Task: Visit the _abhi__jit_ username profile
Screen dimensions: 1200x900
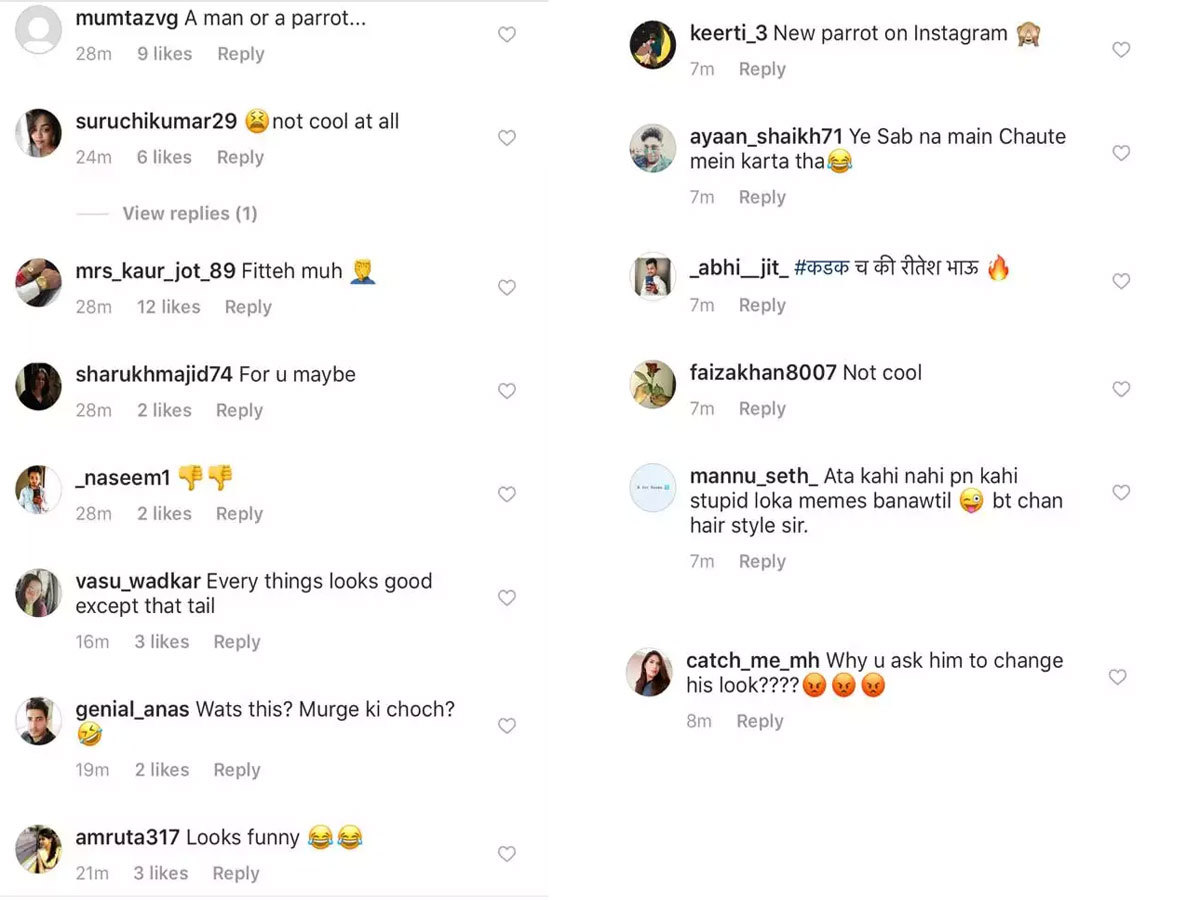Action: [738, 268]
